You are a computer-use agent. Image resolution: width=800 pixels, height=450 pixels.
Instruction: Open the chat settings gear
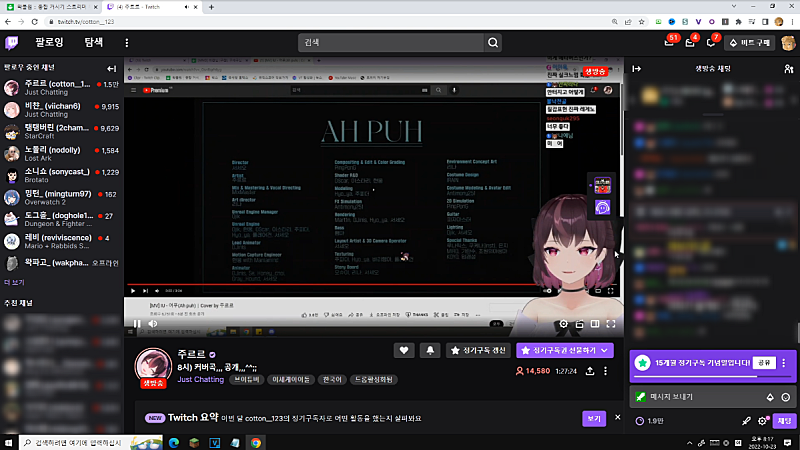(762, 421)
